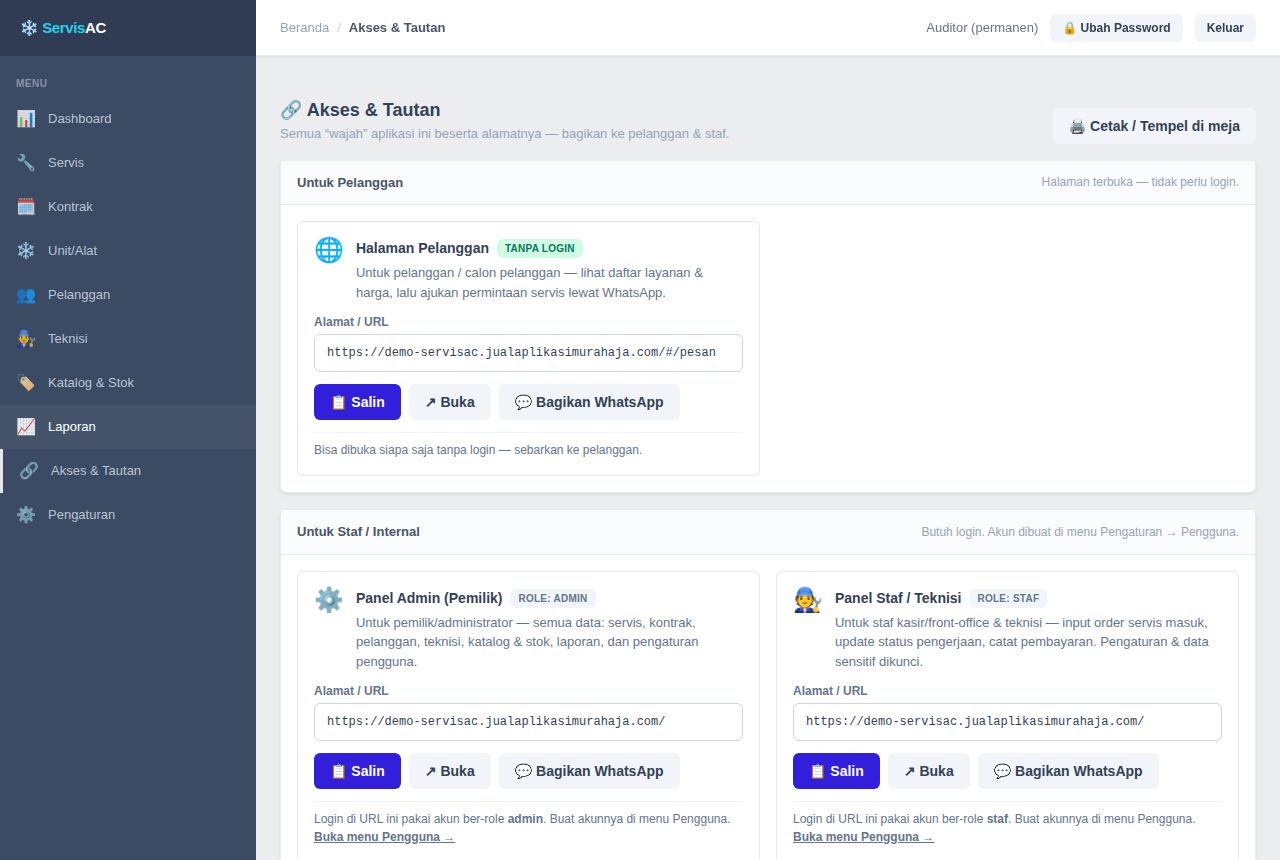Go to Laporan in the sidebar menu
1280x860 pixels.
click(128, 427)
